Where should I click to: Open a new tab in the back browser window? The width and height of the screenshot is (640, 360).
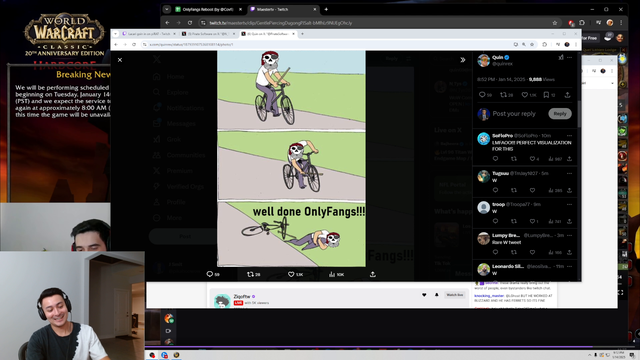[x=326, y=9]
